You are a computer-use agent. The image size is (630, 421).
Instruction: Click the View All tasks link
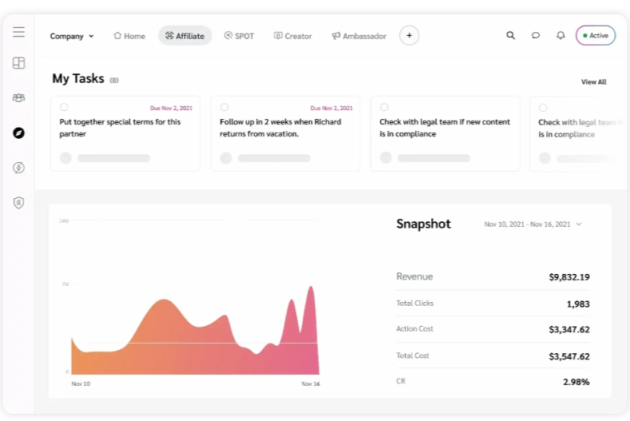[x=593, y=82]
